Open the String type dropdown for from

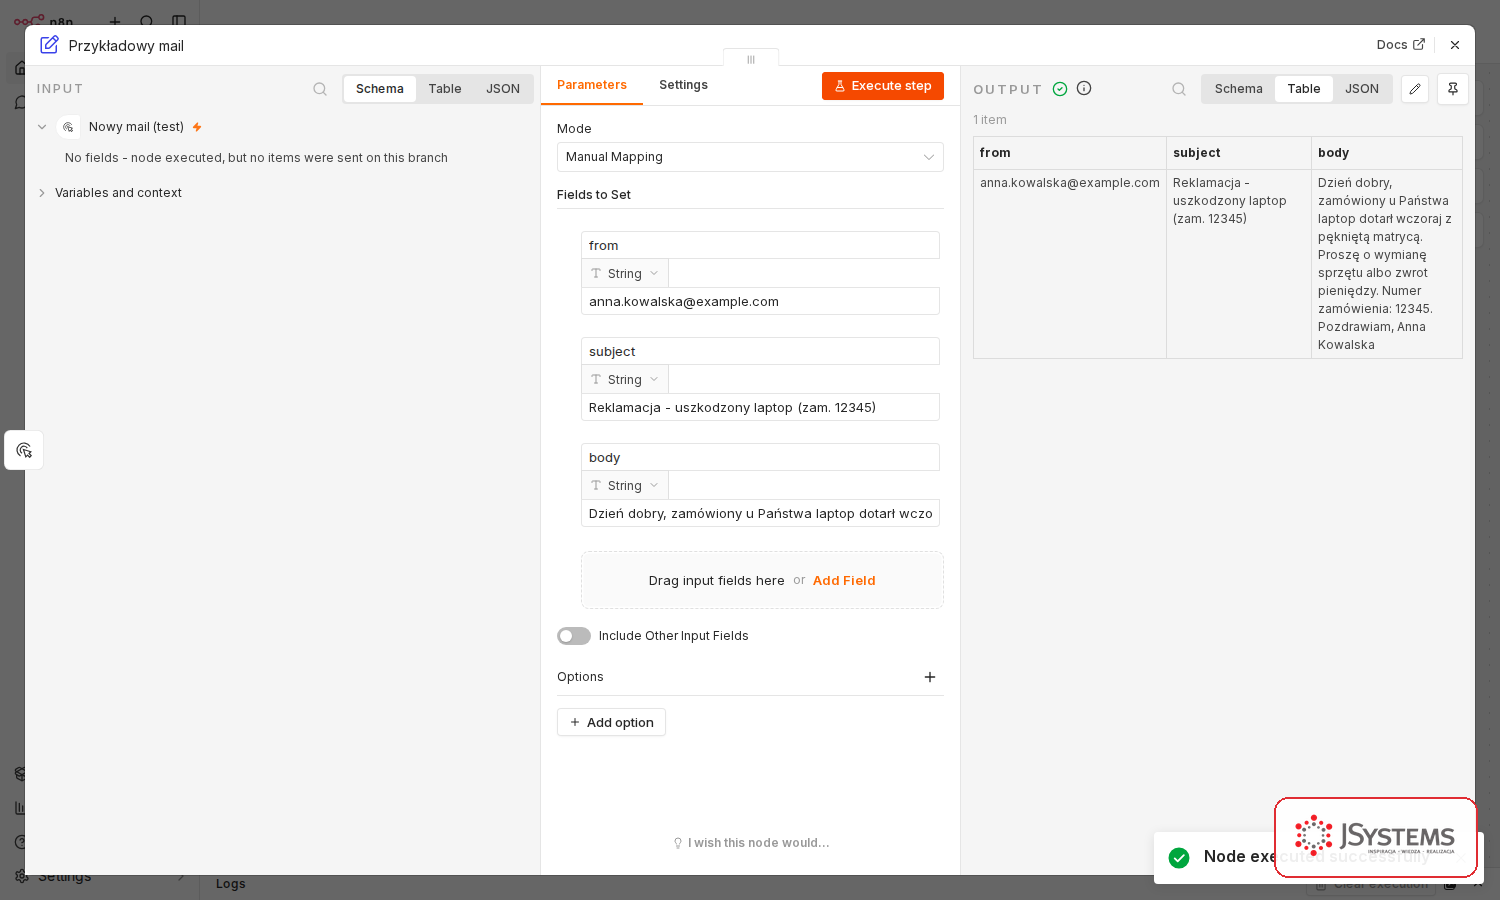[625, 273]
